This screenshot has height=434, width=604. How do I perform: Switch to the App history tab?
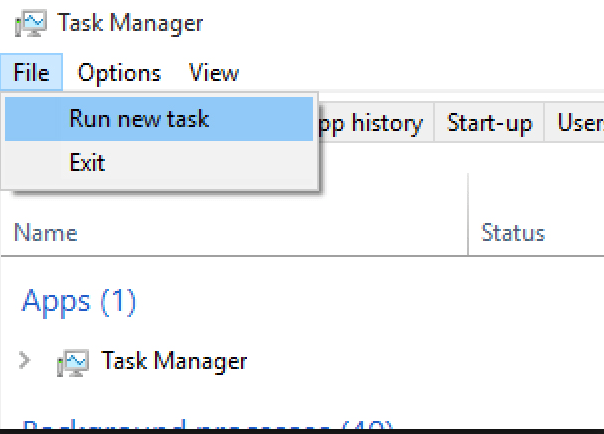(x=372, y=124)
